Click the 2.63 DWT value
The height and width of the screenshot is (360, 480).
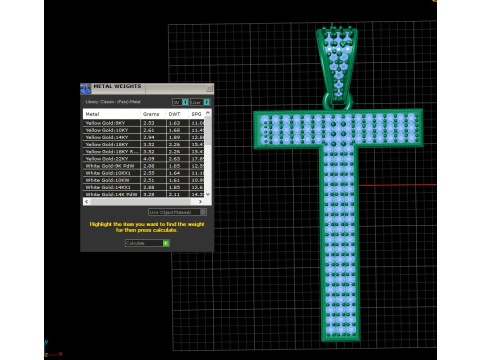(174, 159)
